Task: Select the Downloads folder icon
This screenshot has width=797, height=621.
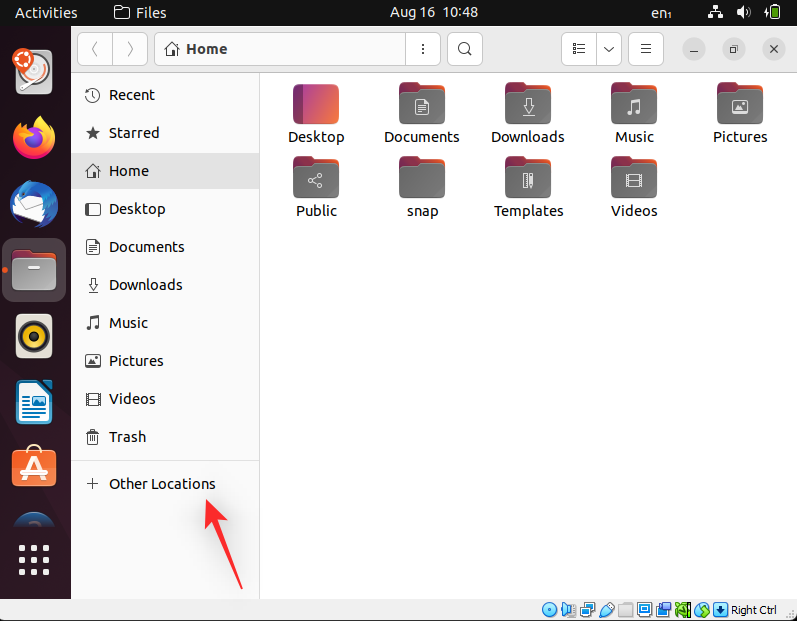Action: click(x=528, y=104)
